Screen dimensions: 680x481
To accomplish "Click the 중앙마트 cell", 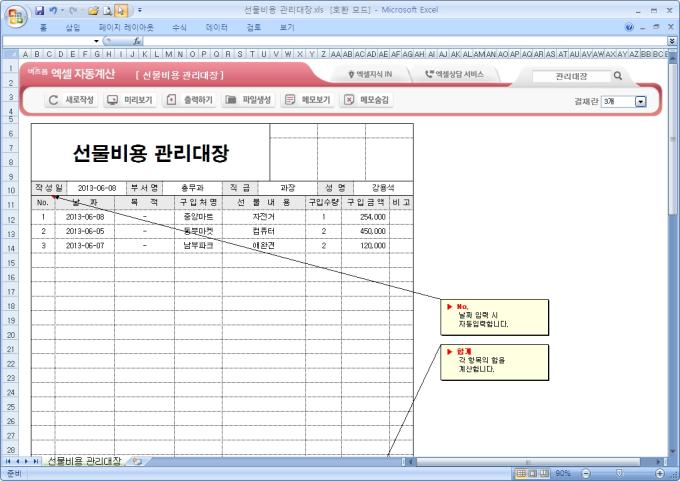I will click(198, 217).
